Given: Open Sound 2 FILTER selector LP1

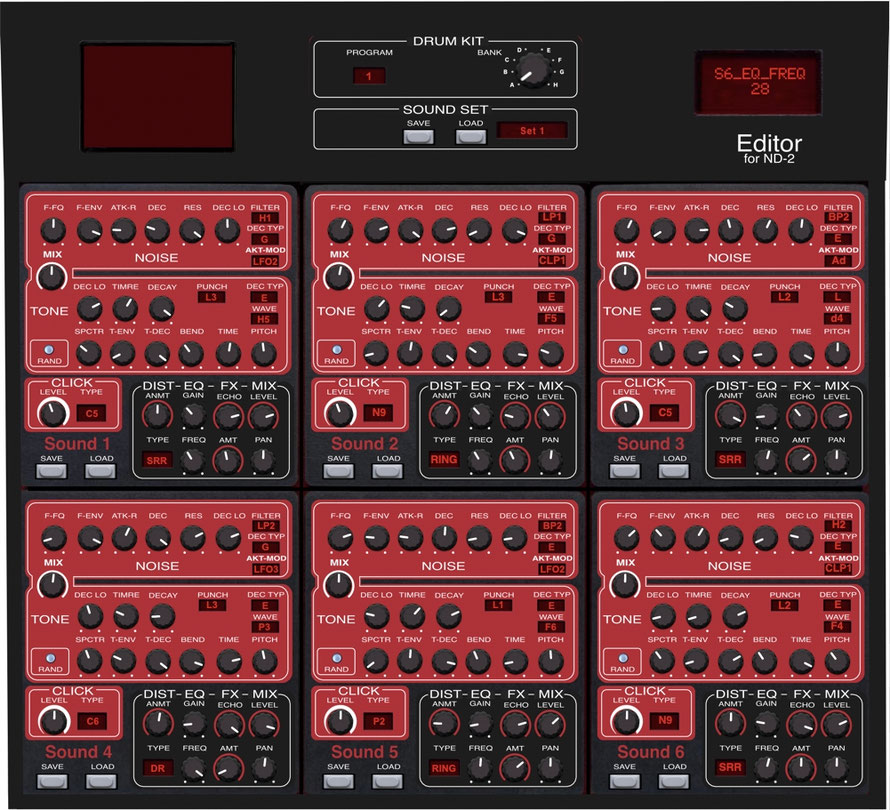Looking at the screenshot, I should click(x=552, y=217).
